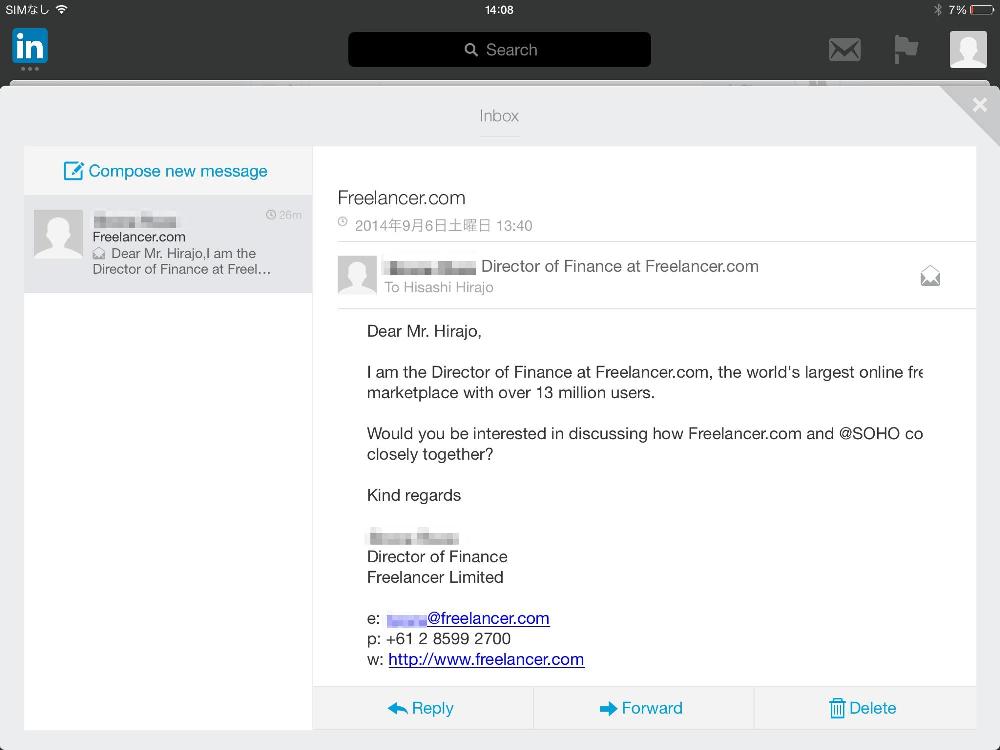This screenshot has width=1000, height=750.
Task: Select the Freelancer.com conversation in list
Action: [x=180, y=244]
